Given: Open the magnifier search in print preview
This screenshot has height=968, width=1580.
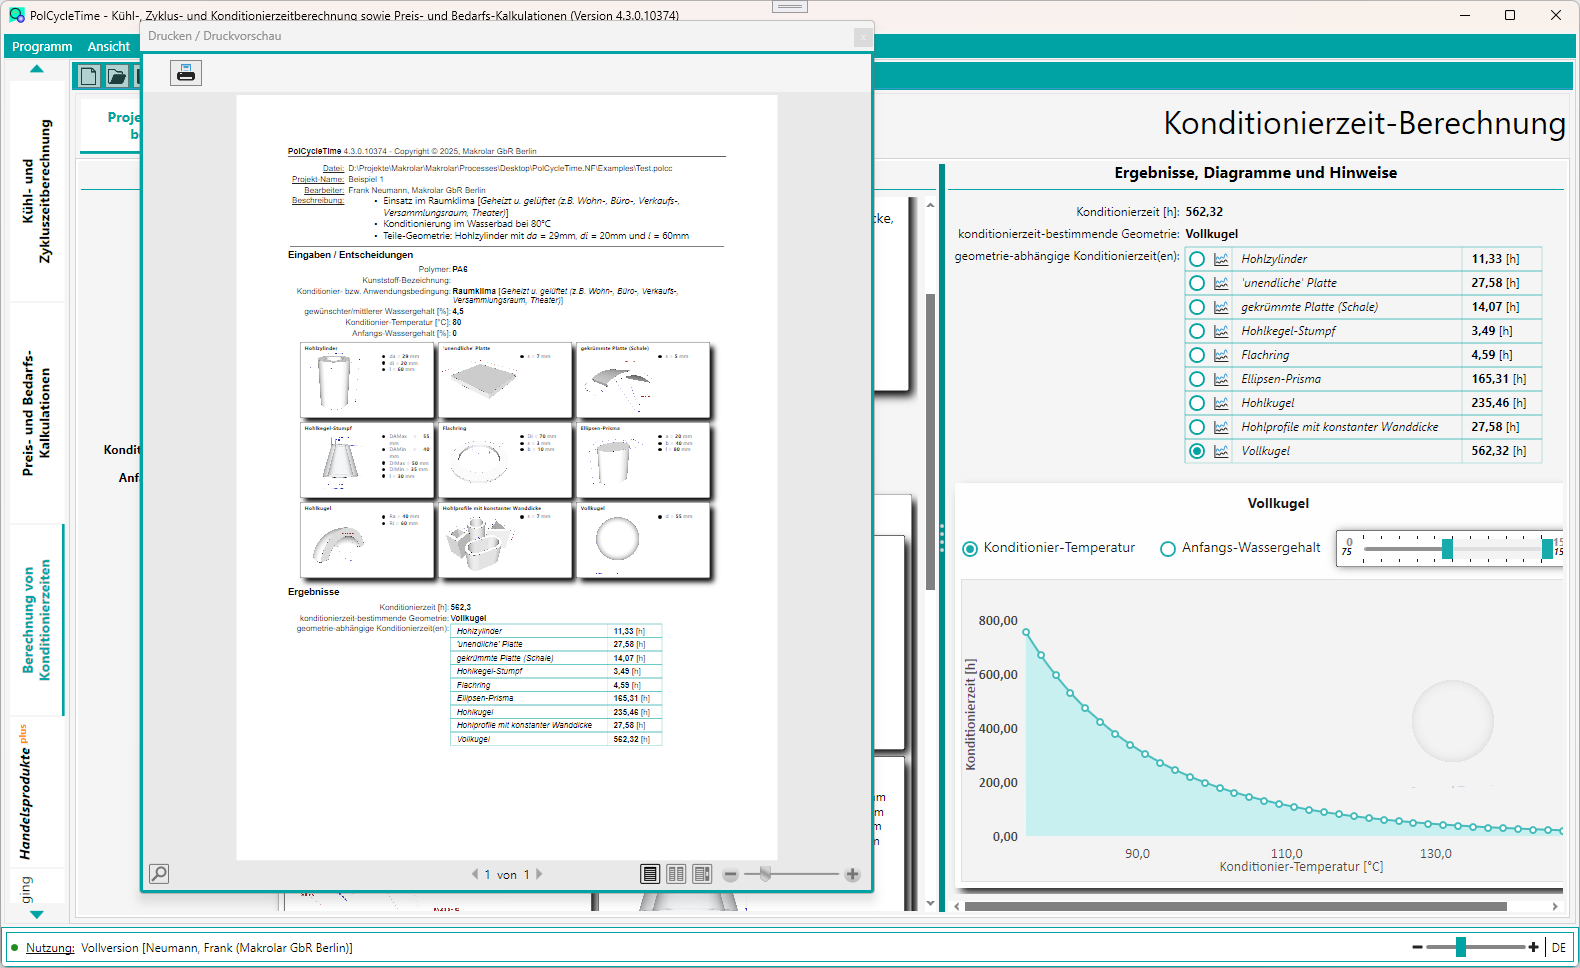Looking at the screenshot, I should tap(159, 874).
